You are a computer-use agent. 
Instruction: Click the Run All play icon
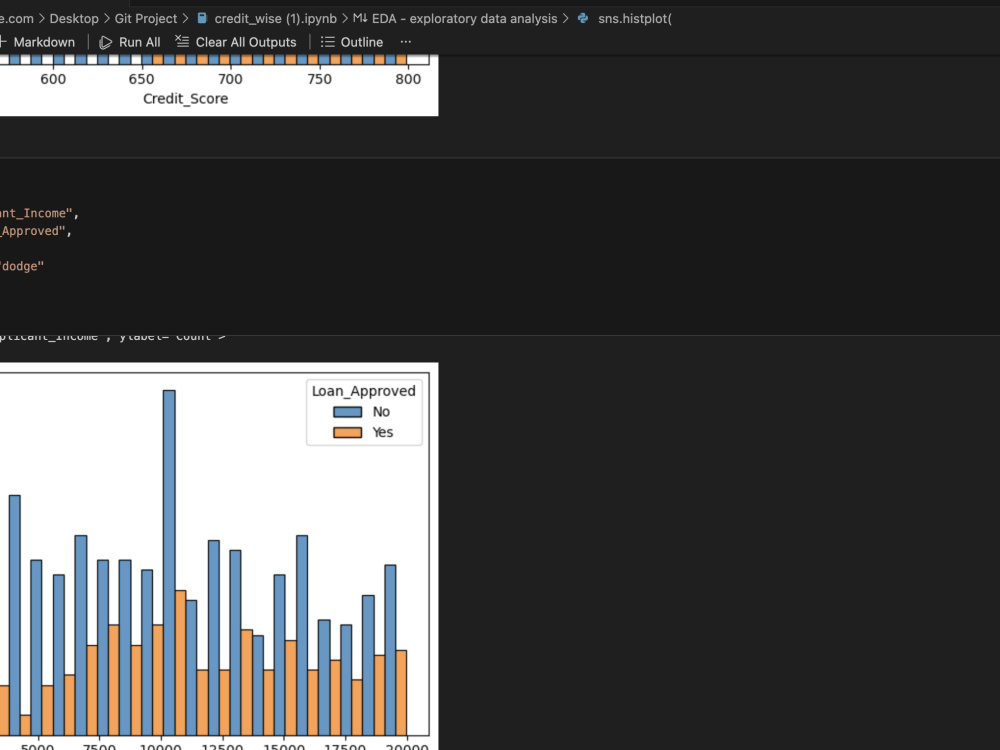(105, 42)
